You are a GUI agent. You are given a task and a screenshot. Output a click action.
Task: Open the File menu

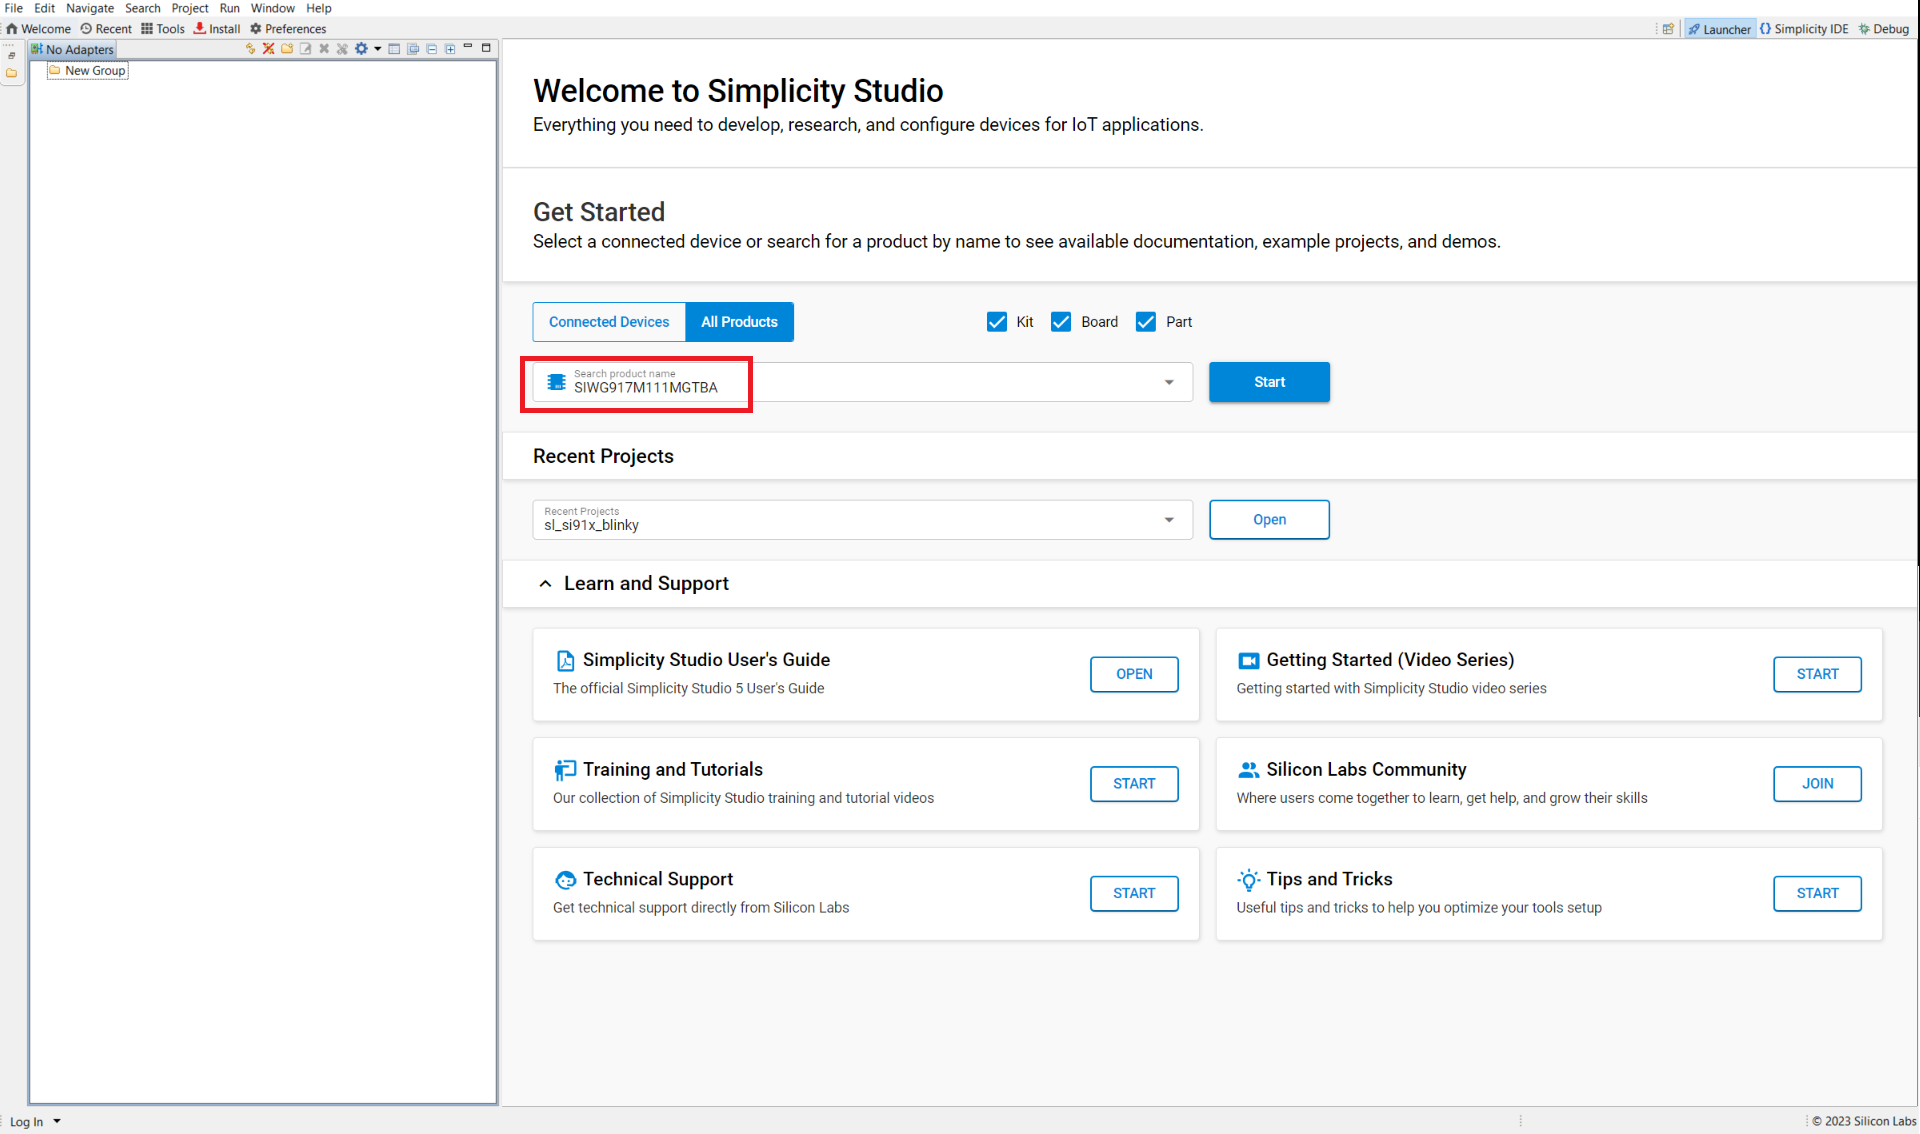[13, 8]
